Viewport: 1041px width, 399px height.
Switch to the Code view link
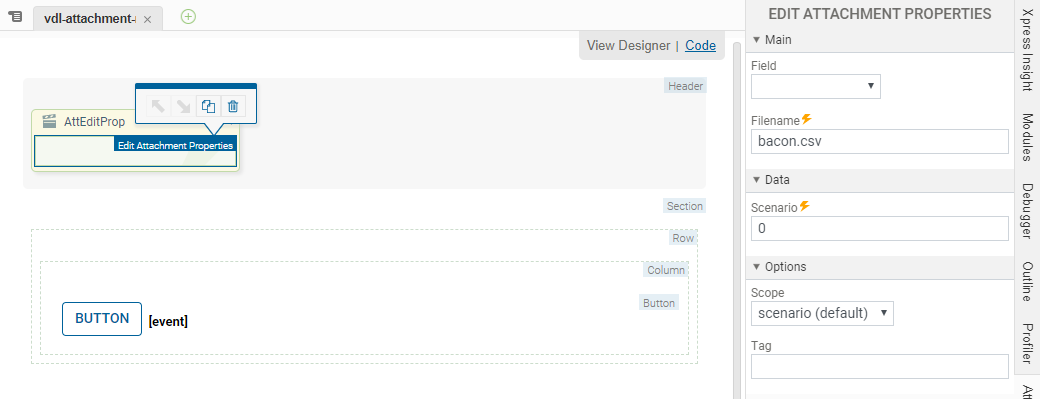700,45
